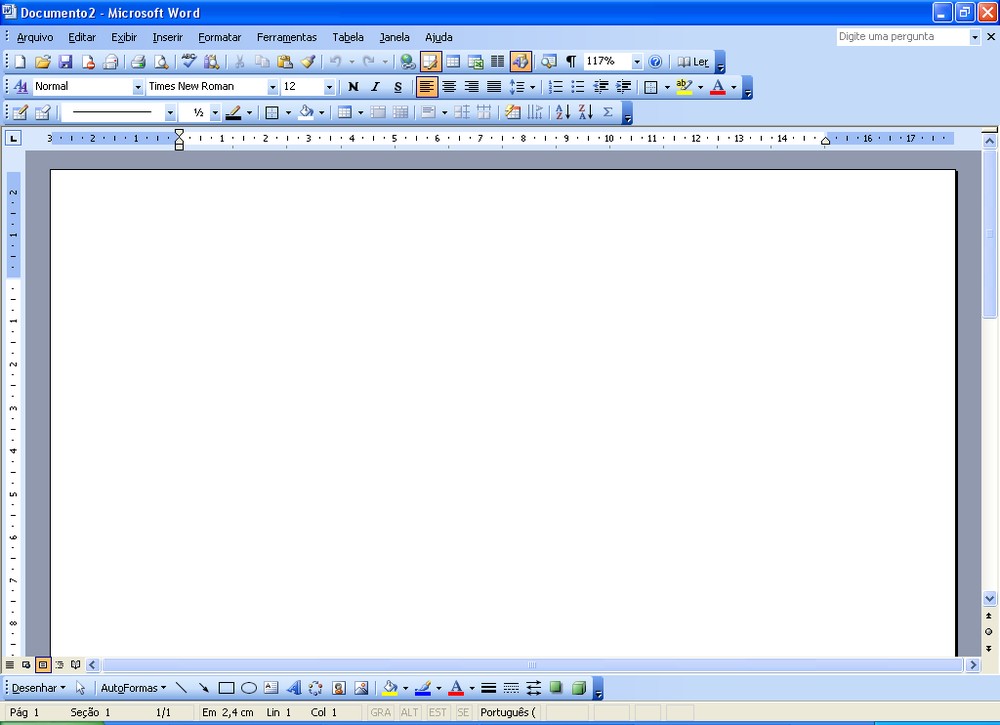The width and height of the screenshot is (1000, 725).
Task: Open the Times New Roman font dropdown
Action: pos(273,87)
